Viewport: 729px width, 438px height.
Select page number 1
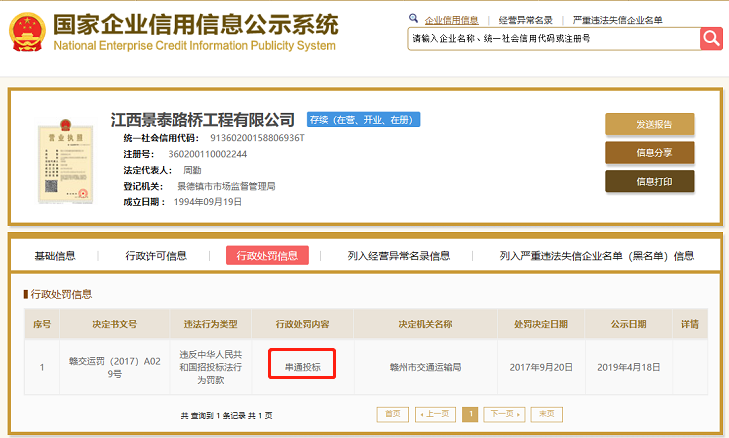pyautogui.click(x=470, y=414)
